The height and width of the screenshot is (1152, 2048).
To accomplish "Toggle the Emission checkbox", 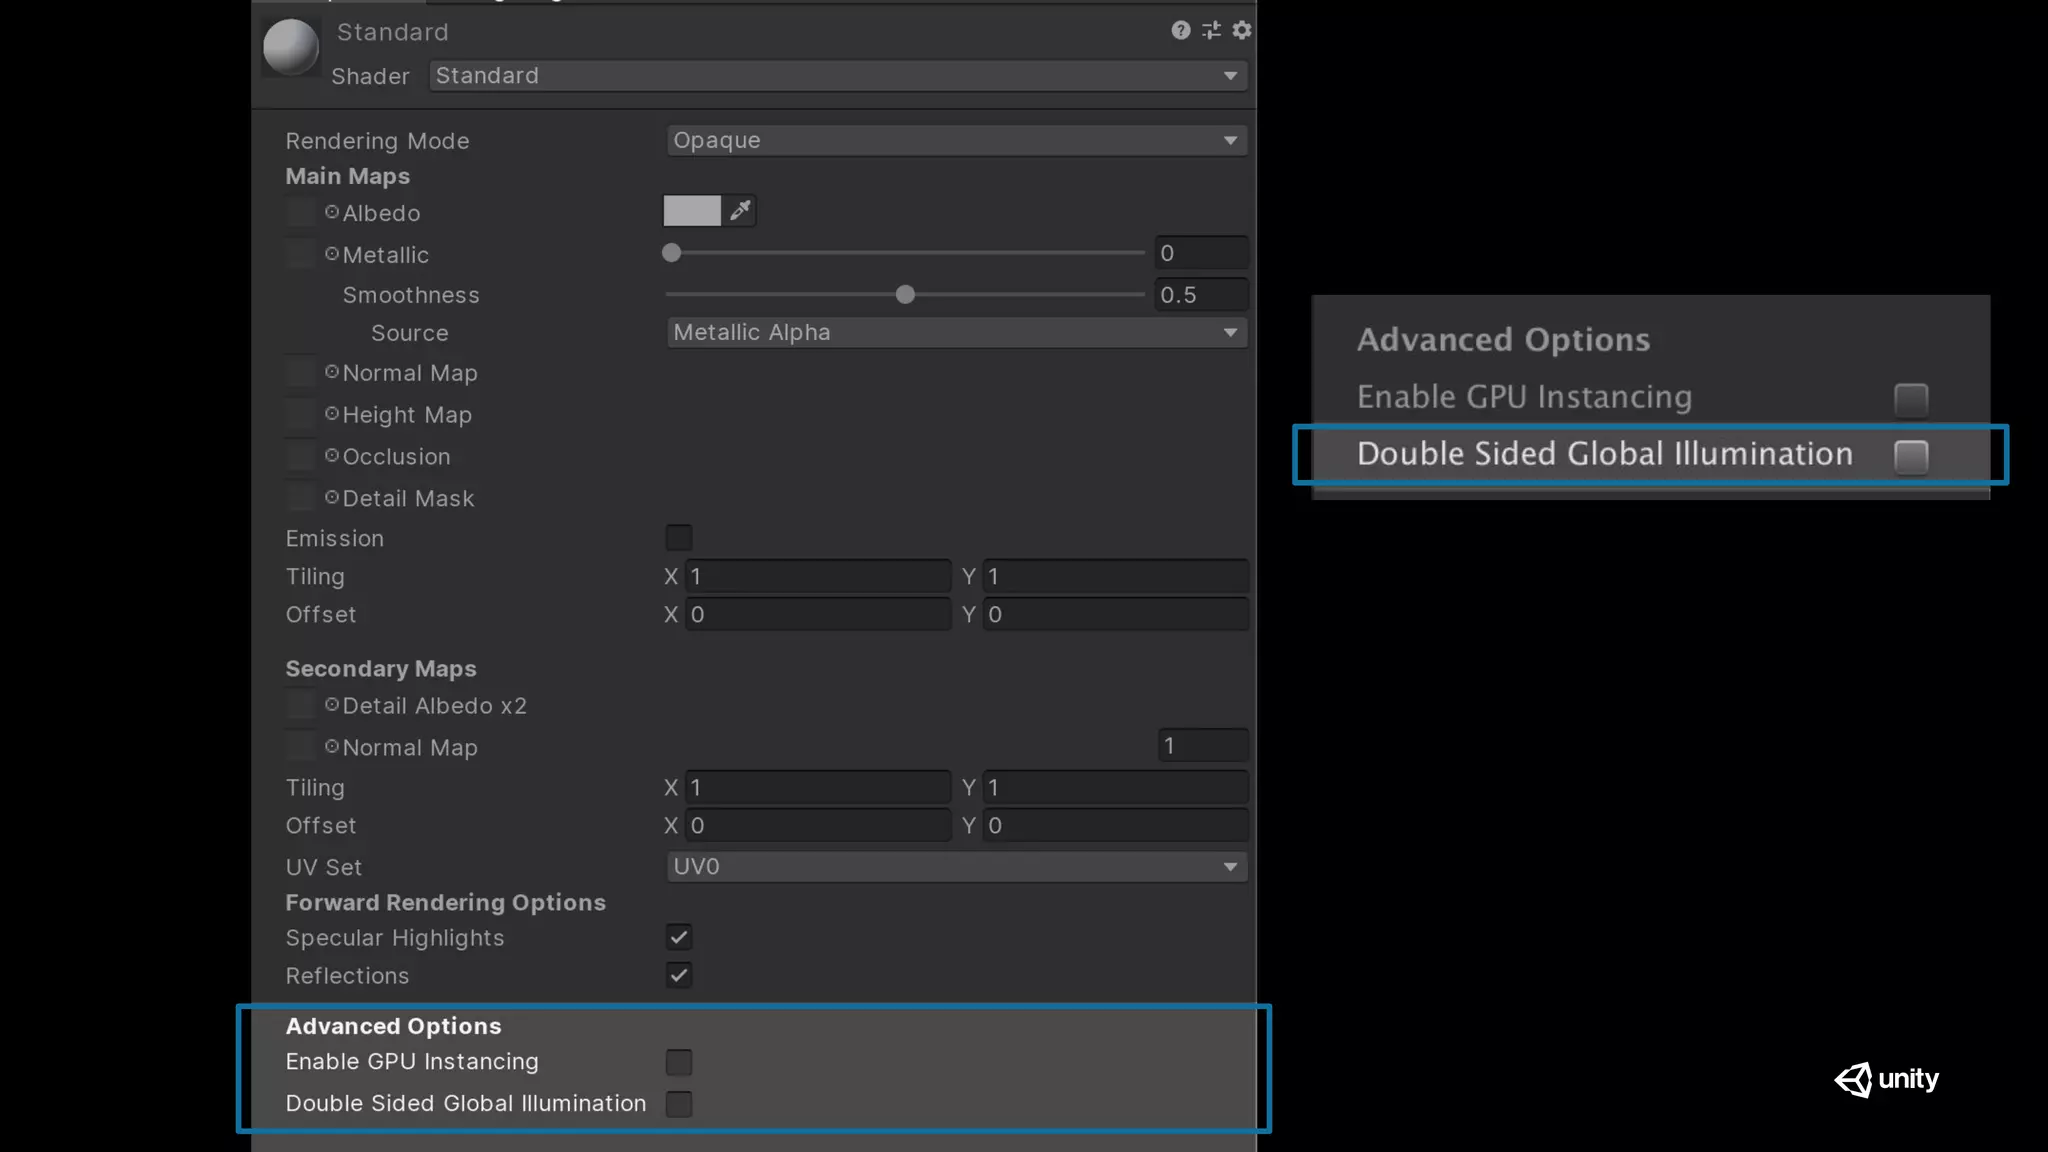I will click(x=679, y=538).
